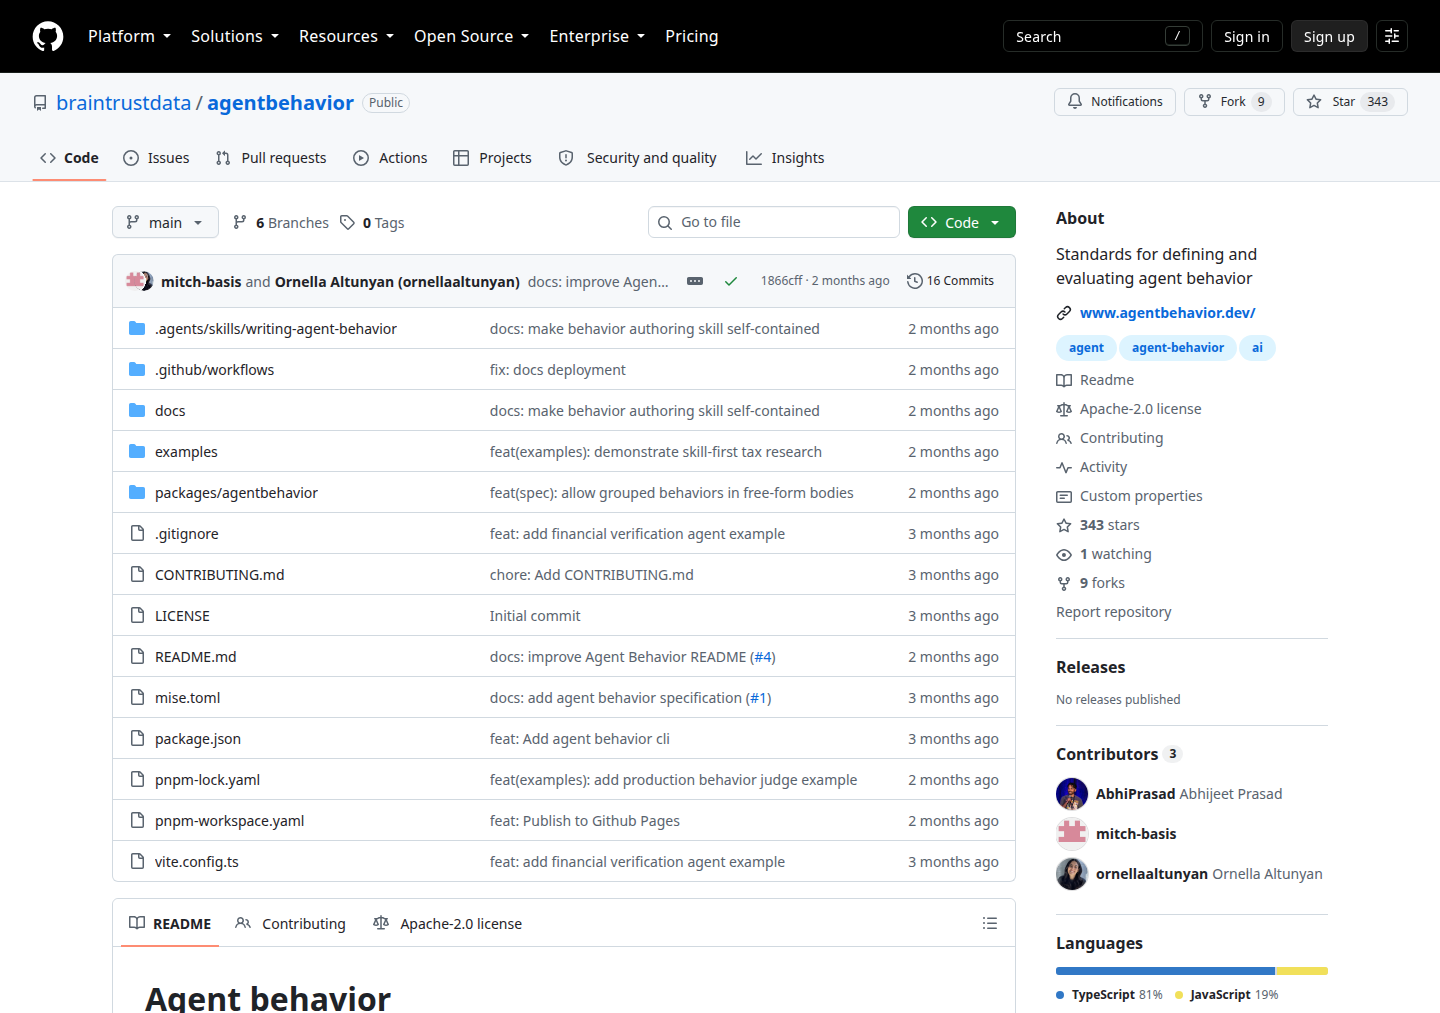Click the eye icon beside 1 watching
Viewport: 1440px width, 1013px height.
tap(1064, 554)
